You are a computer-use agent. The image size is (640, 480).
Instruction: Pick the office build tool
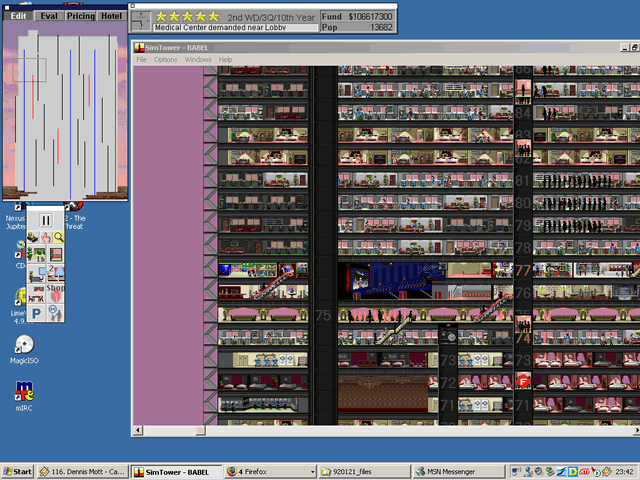point(34,273)
